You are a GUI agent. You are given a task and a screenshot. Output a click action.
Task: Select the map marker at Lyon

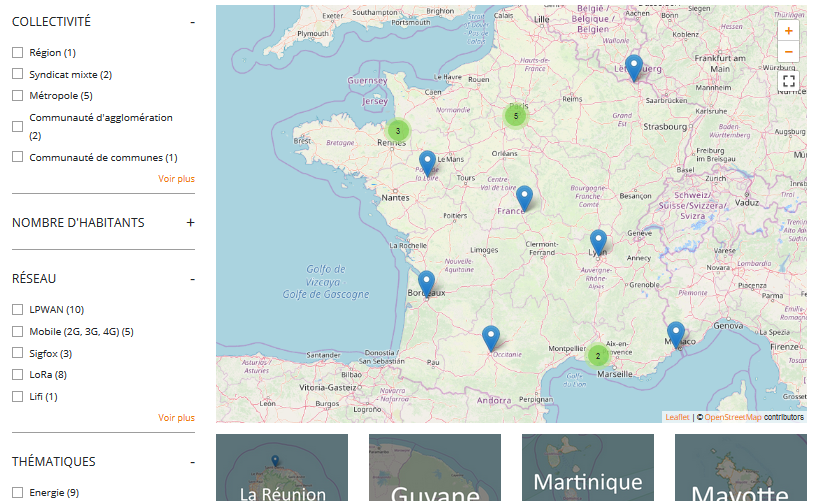(x=598, y=241)
